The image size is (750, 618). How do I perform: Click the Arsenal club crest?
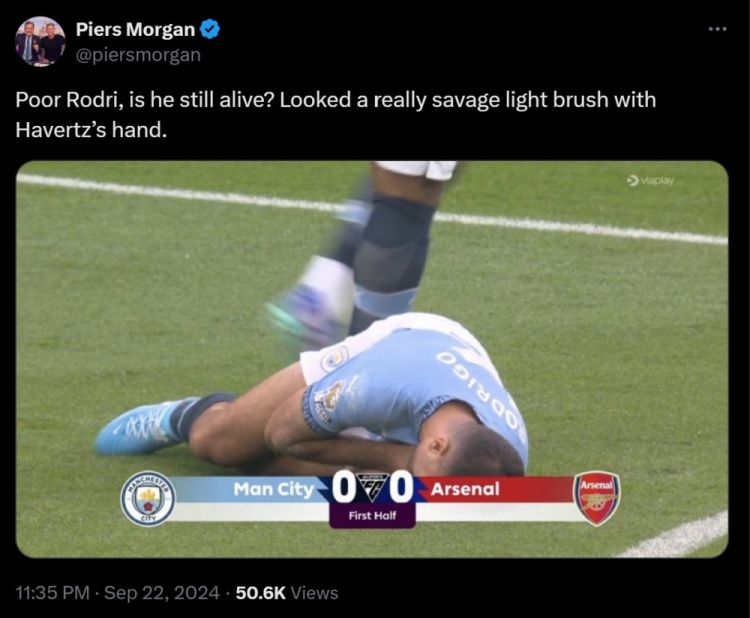pos(596,498)
